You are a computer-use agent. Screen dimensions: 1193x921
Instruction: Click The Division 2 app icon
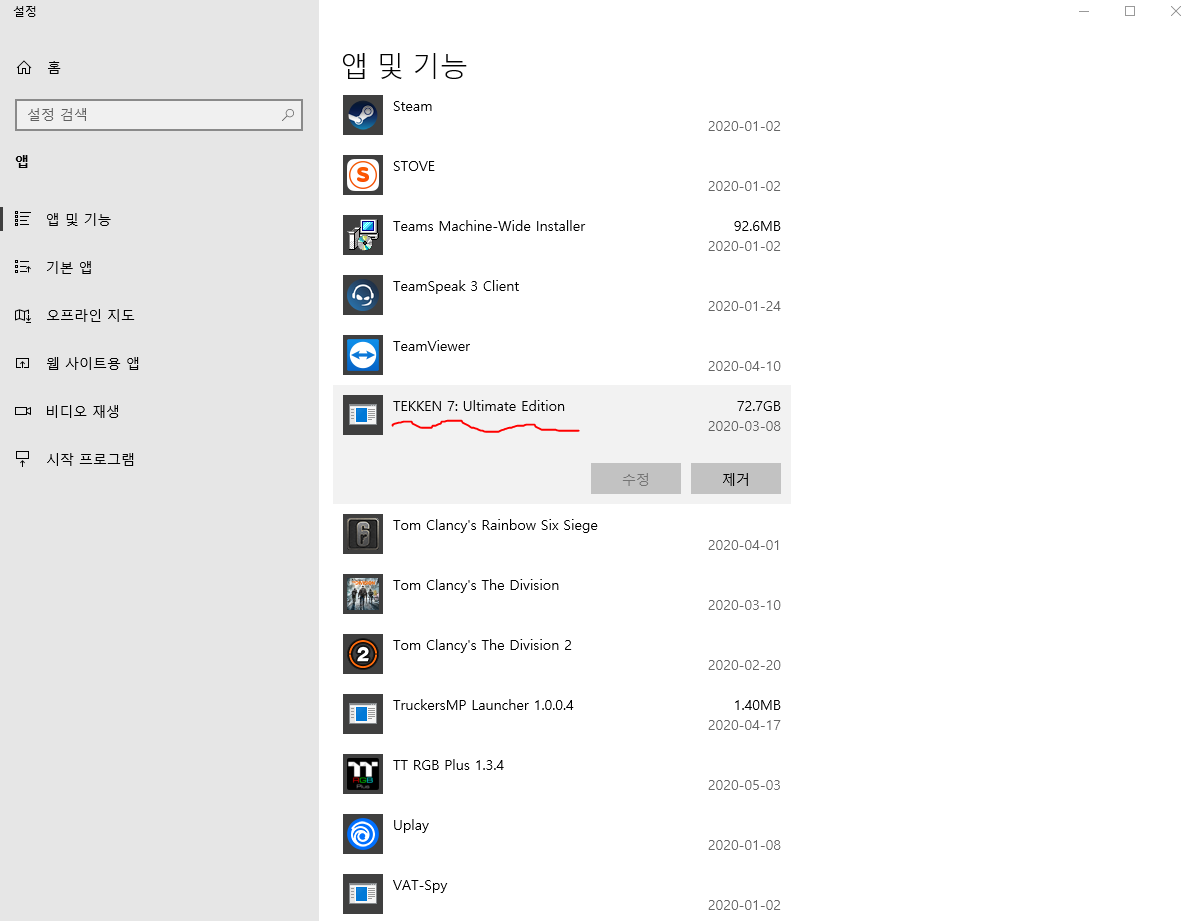363,654
